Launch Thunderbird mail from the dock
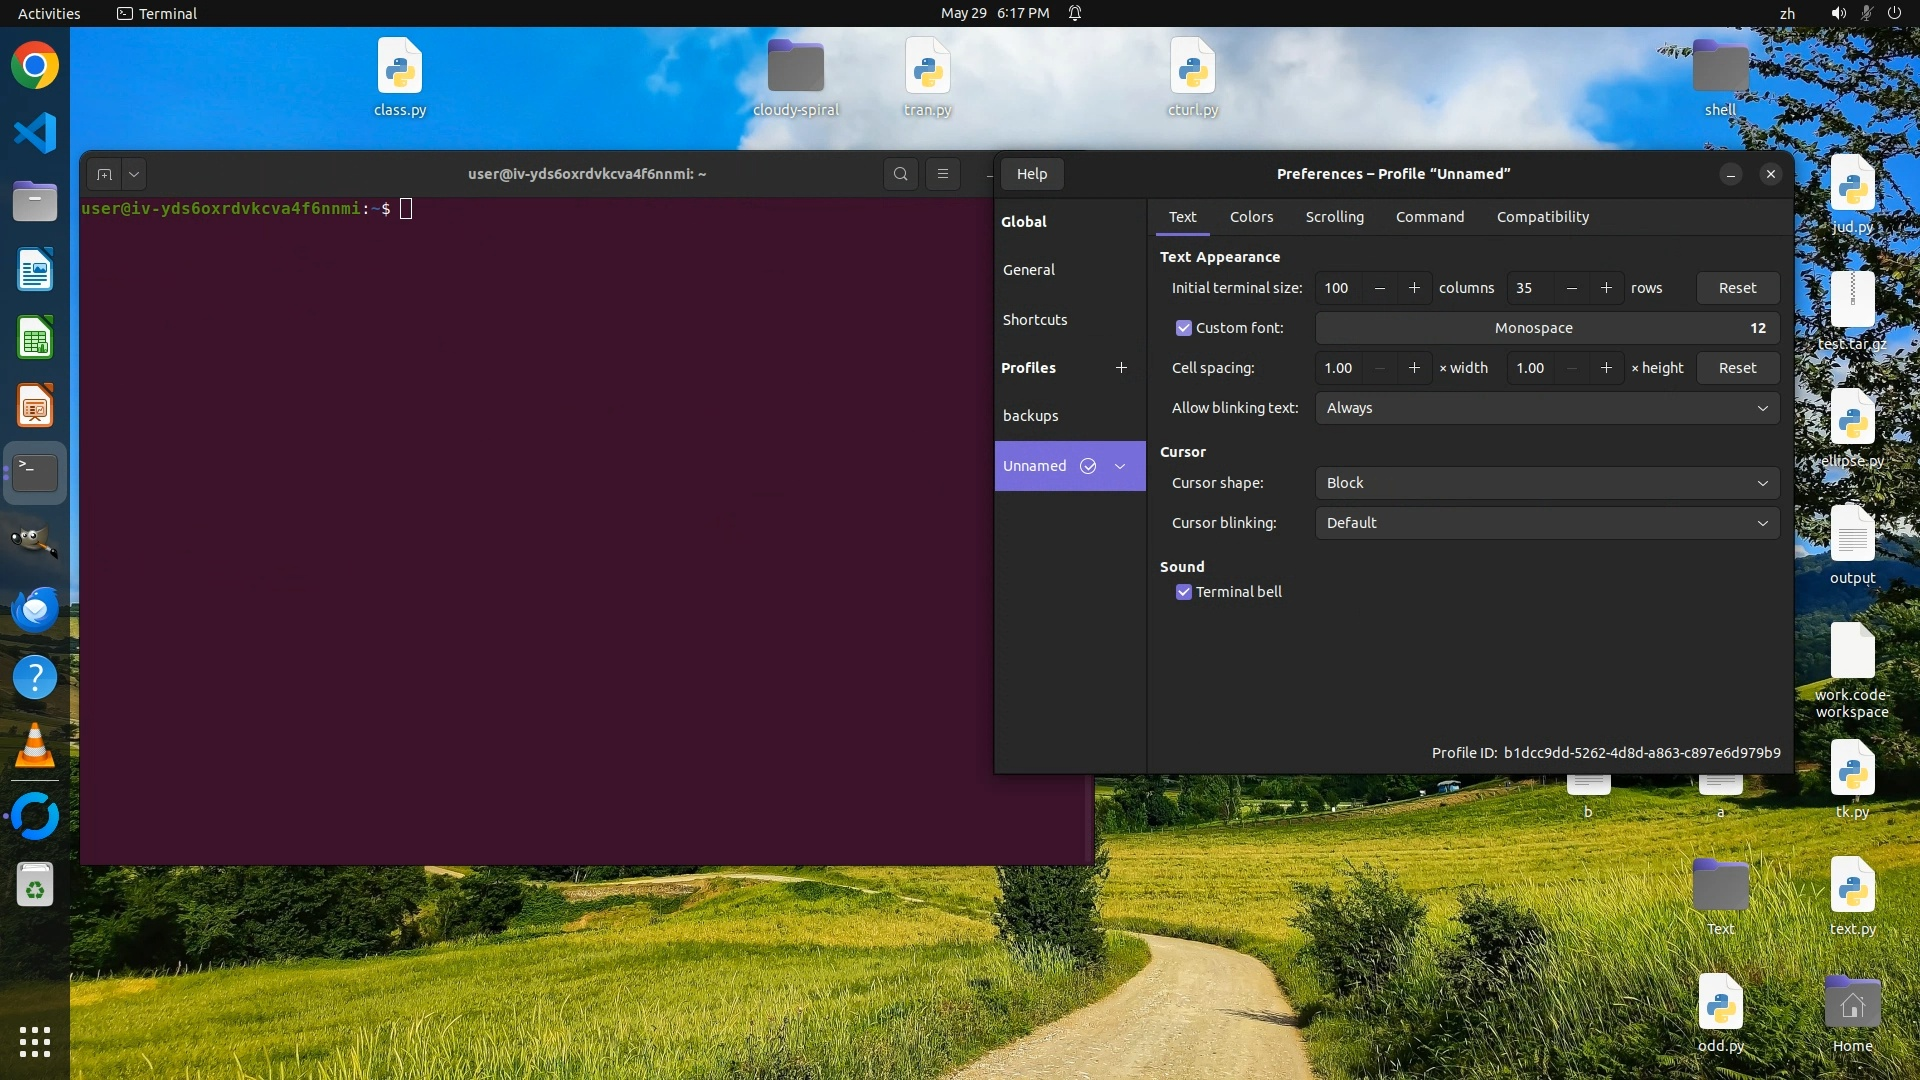This screenshot has width=1920, height=1080. click(x=35, y=609)
